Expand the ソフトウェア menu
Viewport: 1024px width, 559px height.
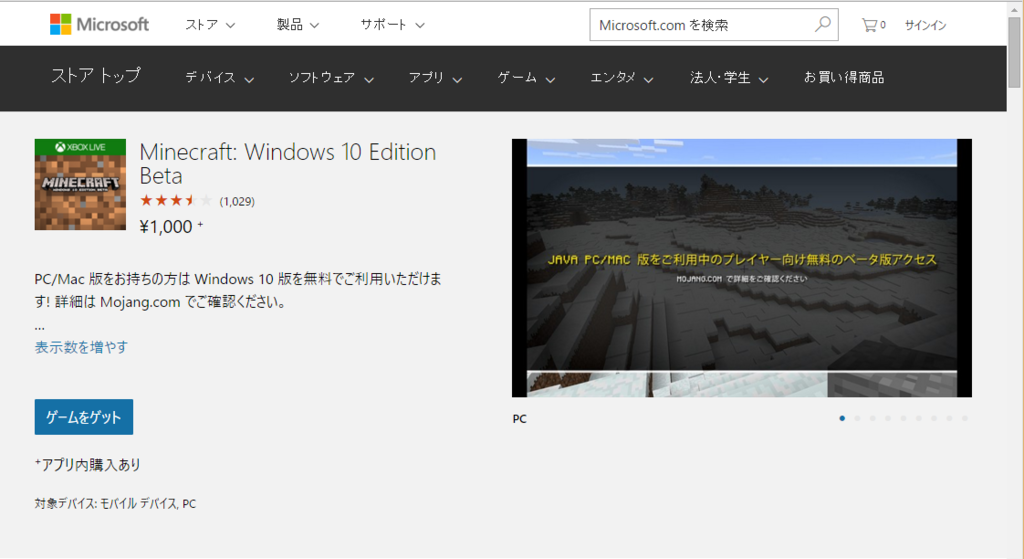point(331,78)
